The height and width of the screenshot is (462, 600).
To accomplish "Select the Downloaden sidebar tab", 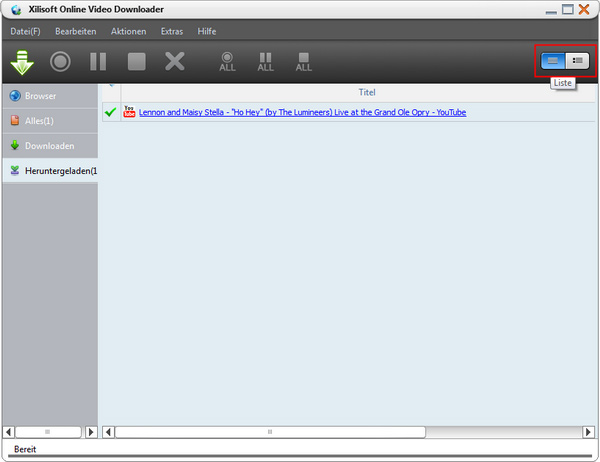I will (50, 146).
